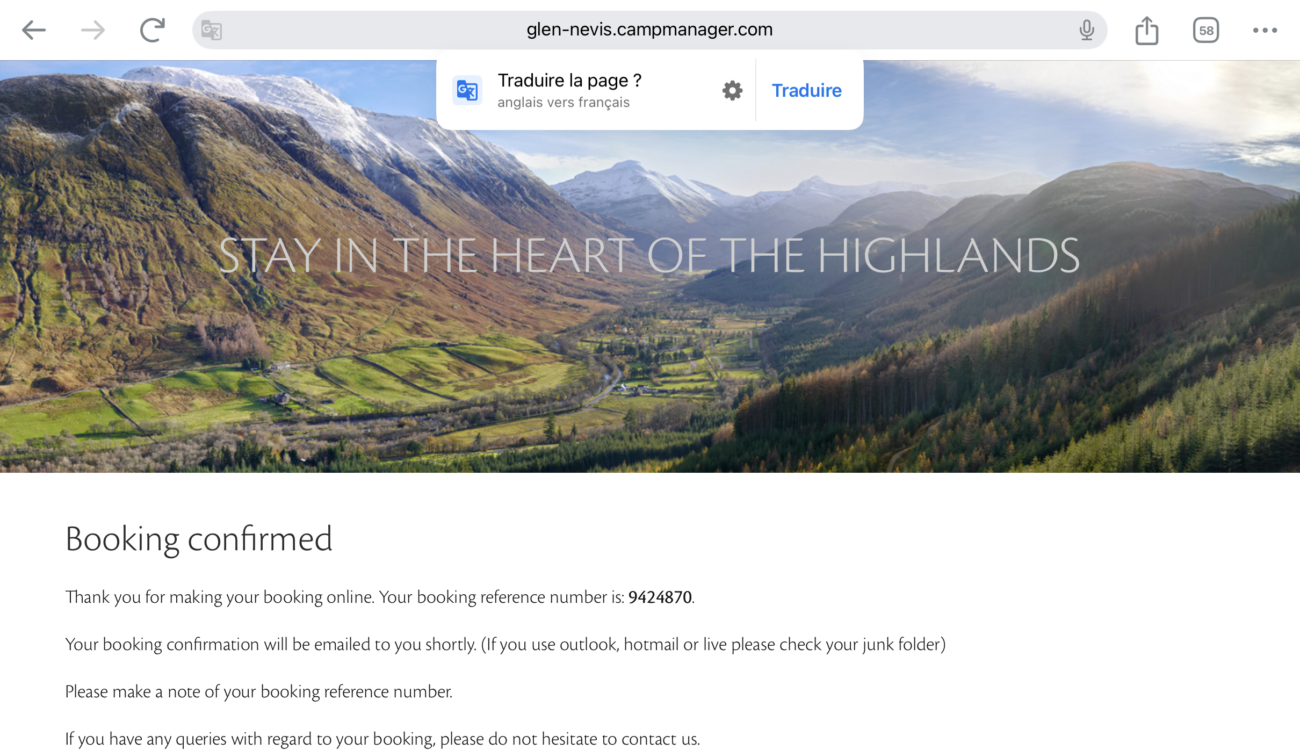Image resolution: width=1300 pixels, height=750 pixels.
Task: Open the tab switcher showing 58 tabs
Action: [x=1206, y=30]
